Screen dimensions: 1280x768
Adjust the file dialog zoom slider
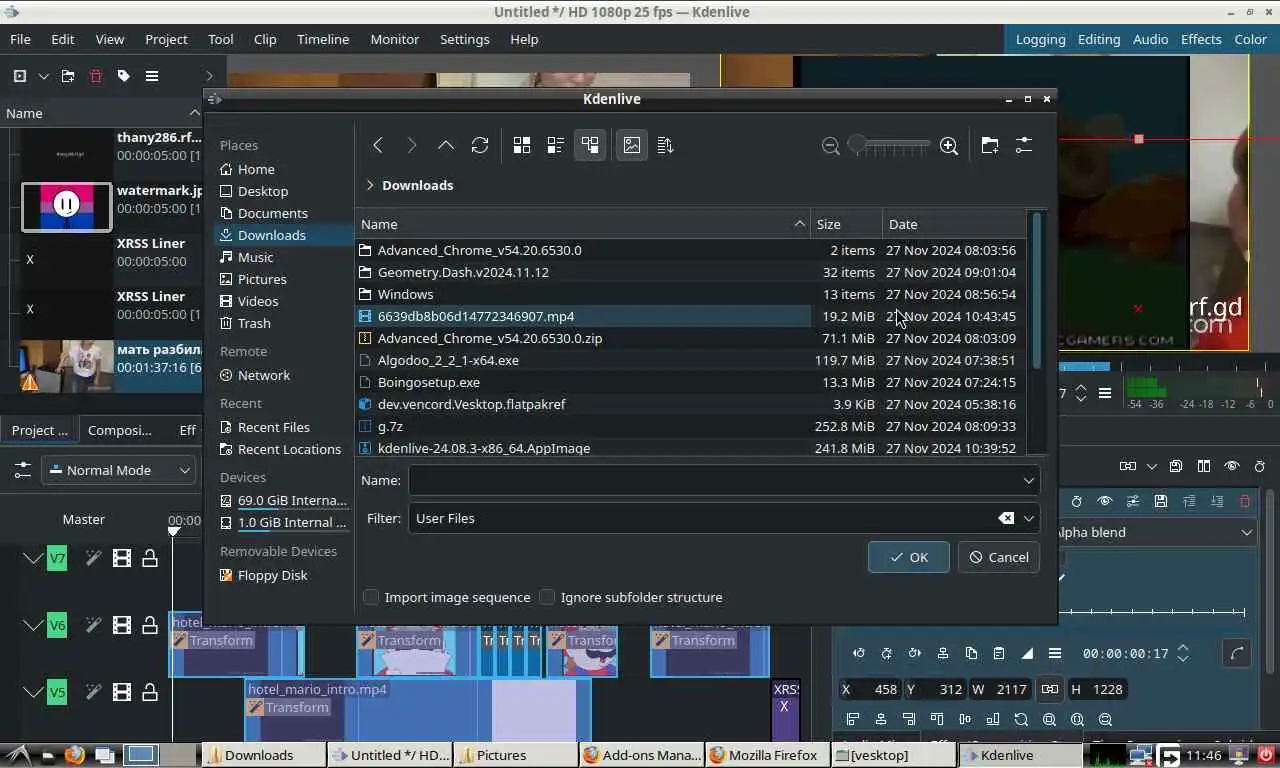tap(889, 146)
